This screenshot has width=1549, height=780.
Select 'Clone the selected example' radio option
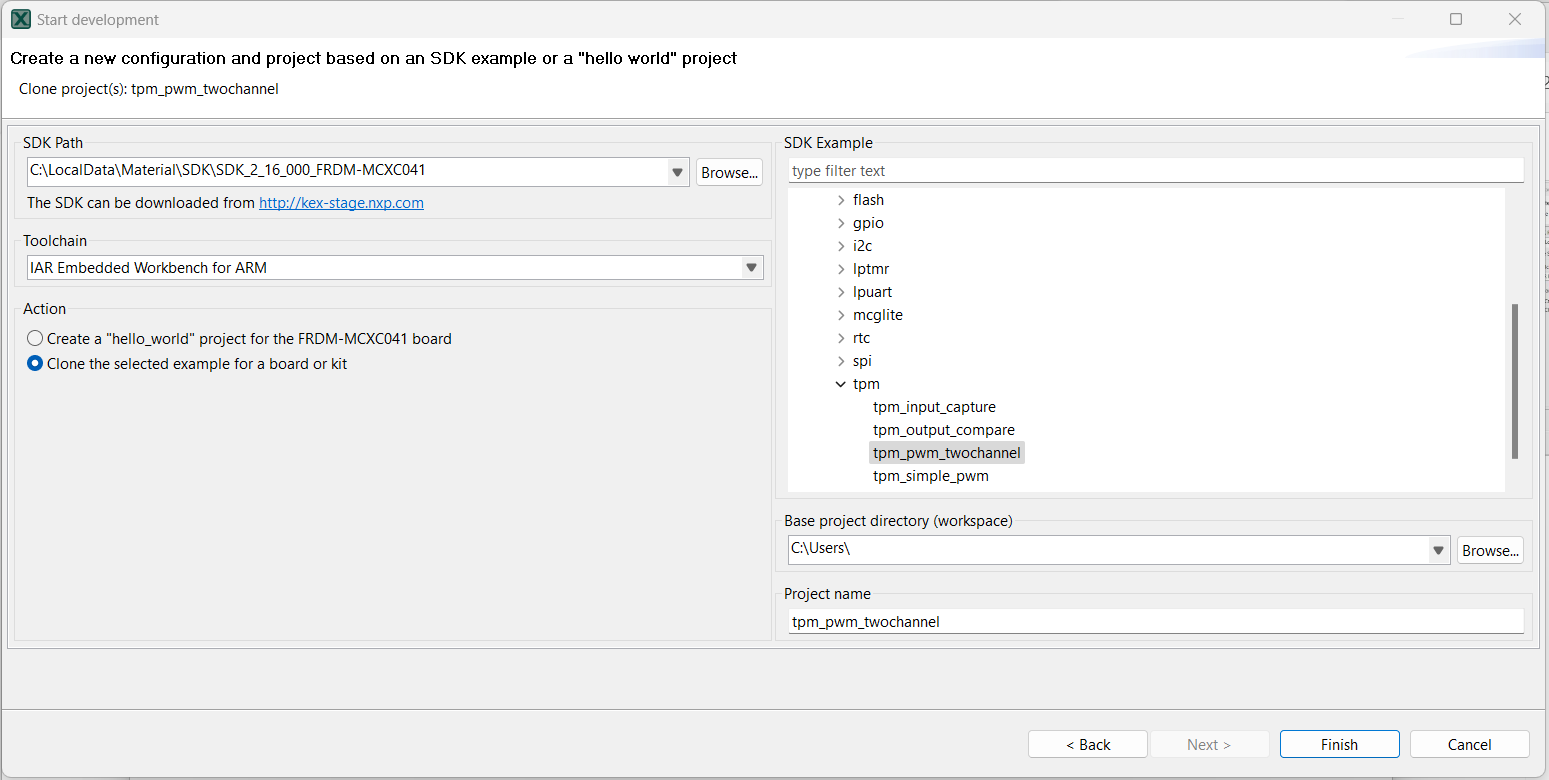pos(35,364)
